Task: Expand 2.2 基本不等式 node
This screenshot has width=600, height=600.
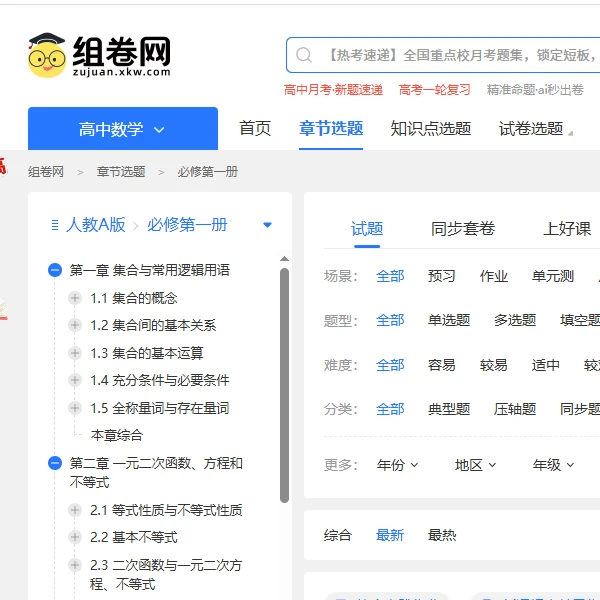Action: [75, 537]
